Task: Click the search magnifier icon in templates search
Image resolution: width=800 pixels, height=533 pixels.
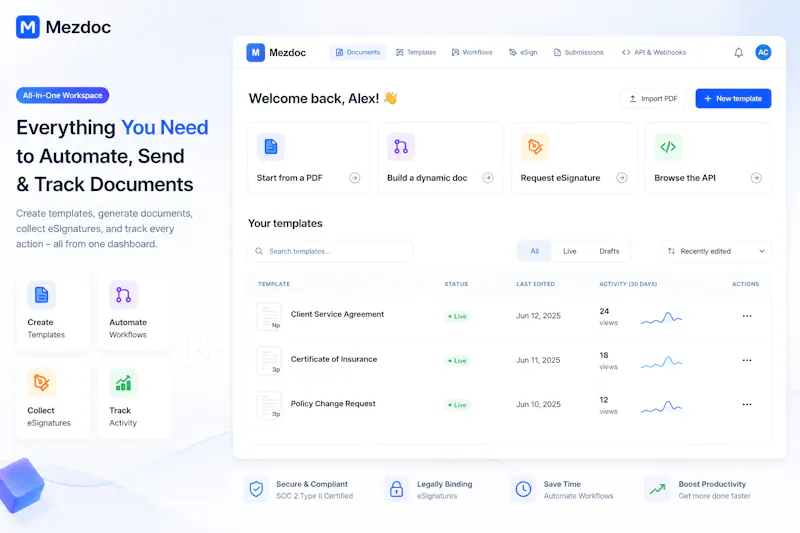Action: [x=259, y=251]
